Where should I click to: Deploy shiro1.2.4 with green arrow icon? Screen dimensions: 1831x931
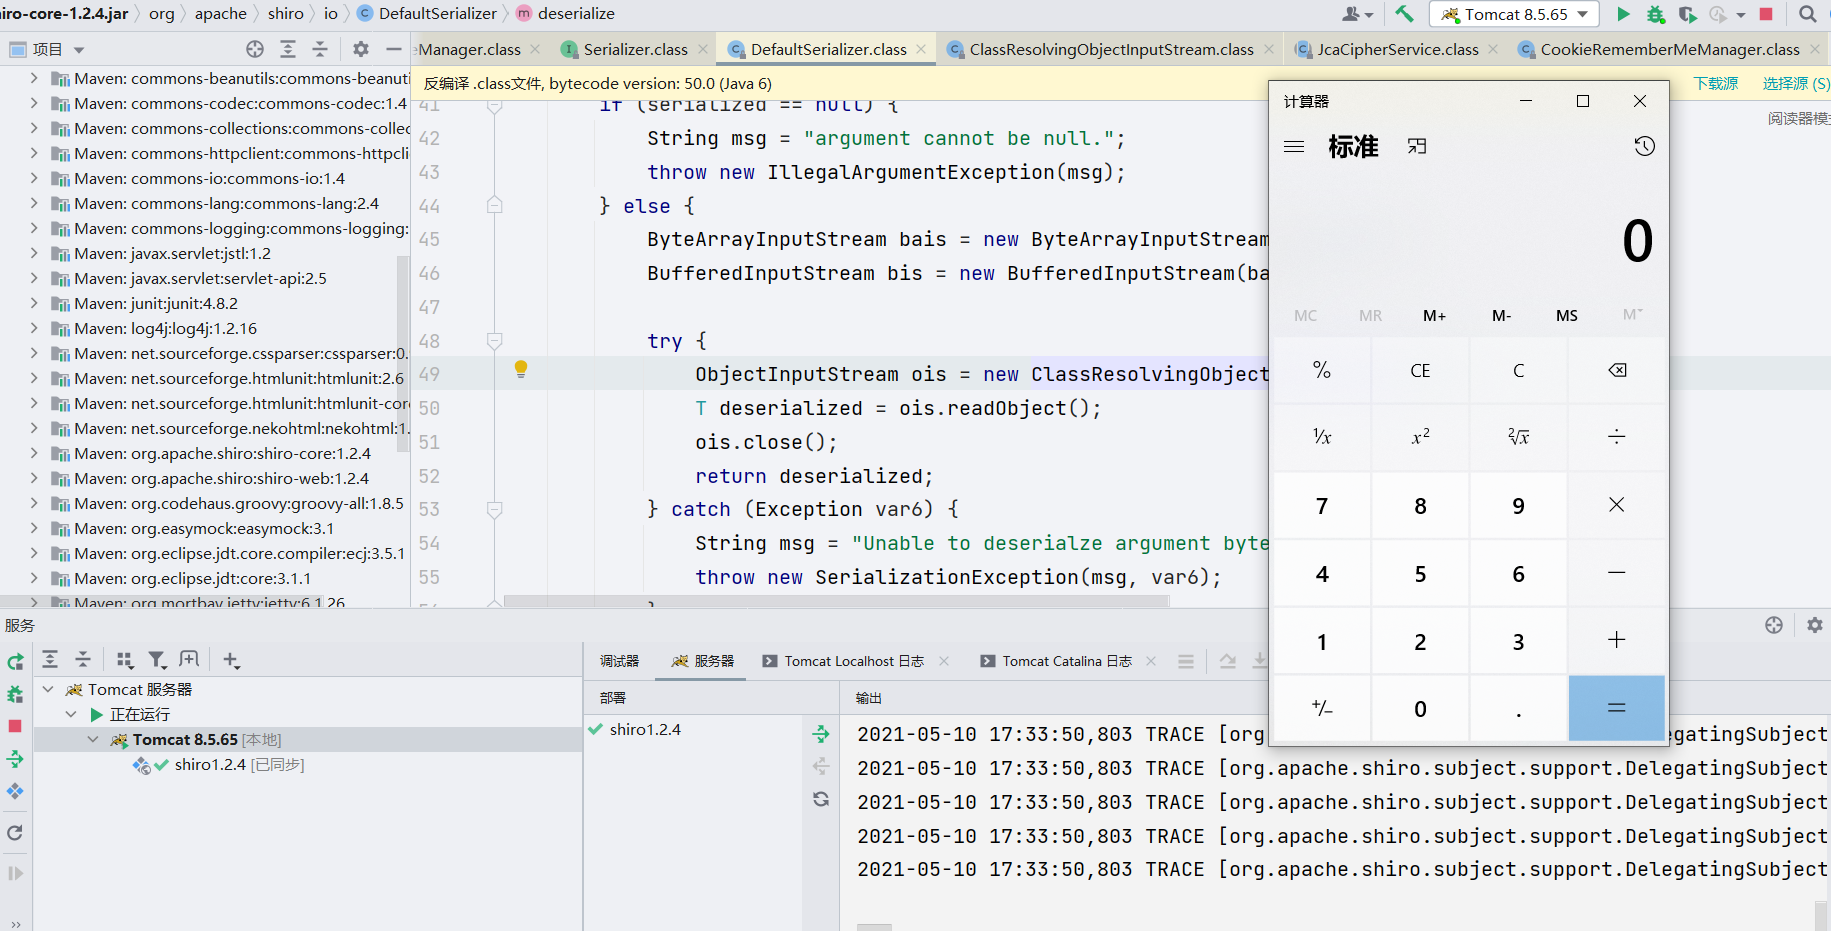[x=821, y=734]
